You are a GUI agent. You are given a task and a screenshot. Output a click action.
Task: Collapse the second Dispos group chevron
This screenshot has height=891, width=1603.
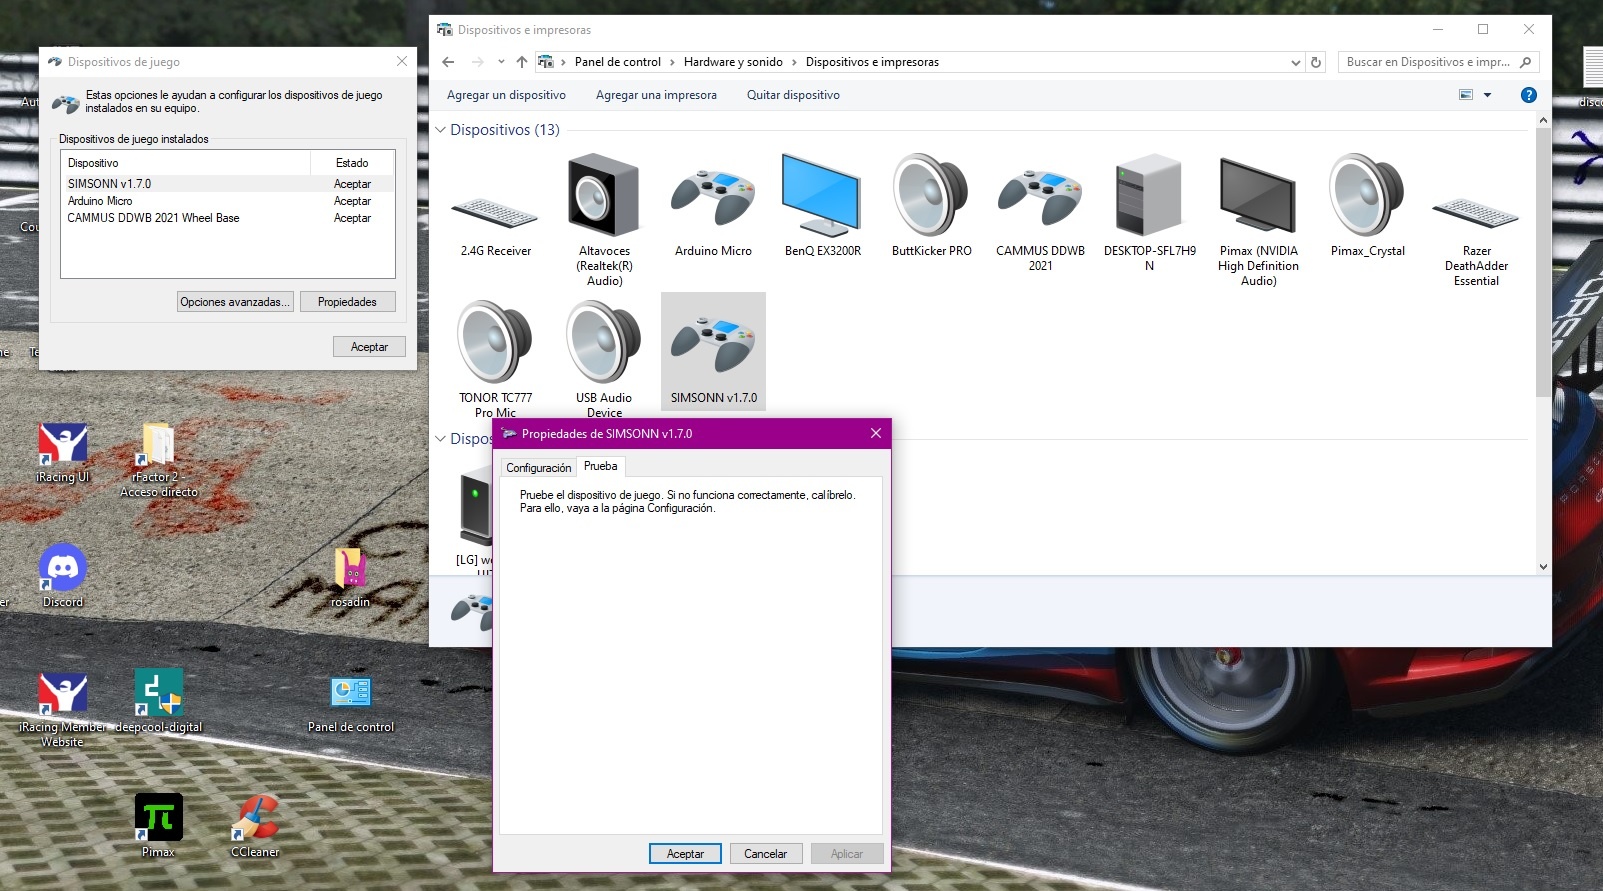pos(440,439)
